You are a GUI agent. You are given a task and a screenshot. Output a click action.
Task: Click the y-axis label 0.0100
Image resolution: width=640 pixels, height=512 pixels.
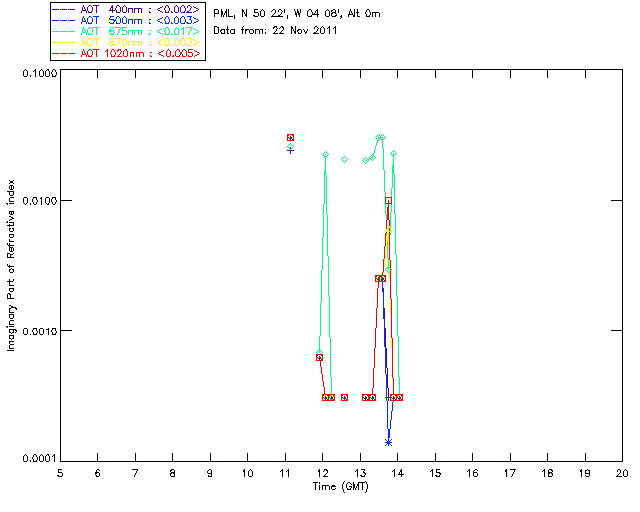pos(40,200)
